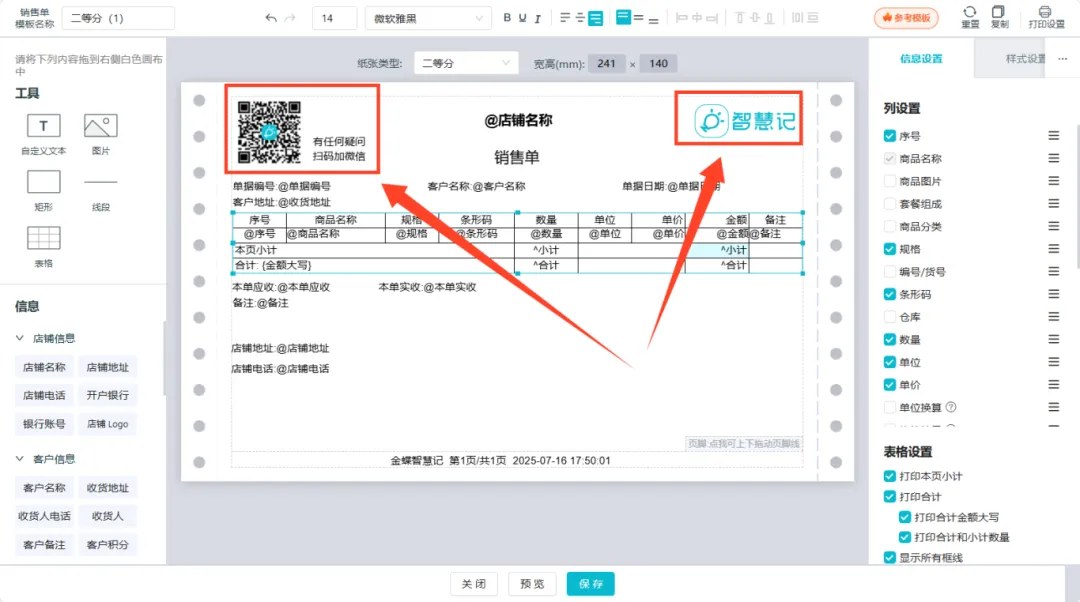Distribute objects horizontally
1080x602 pixels.
click(x=798, y=18)
